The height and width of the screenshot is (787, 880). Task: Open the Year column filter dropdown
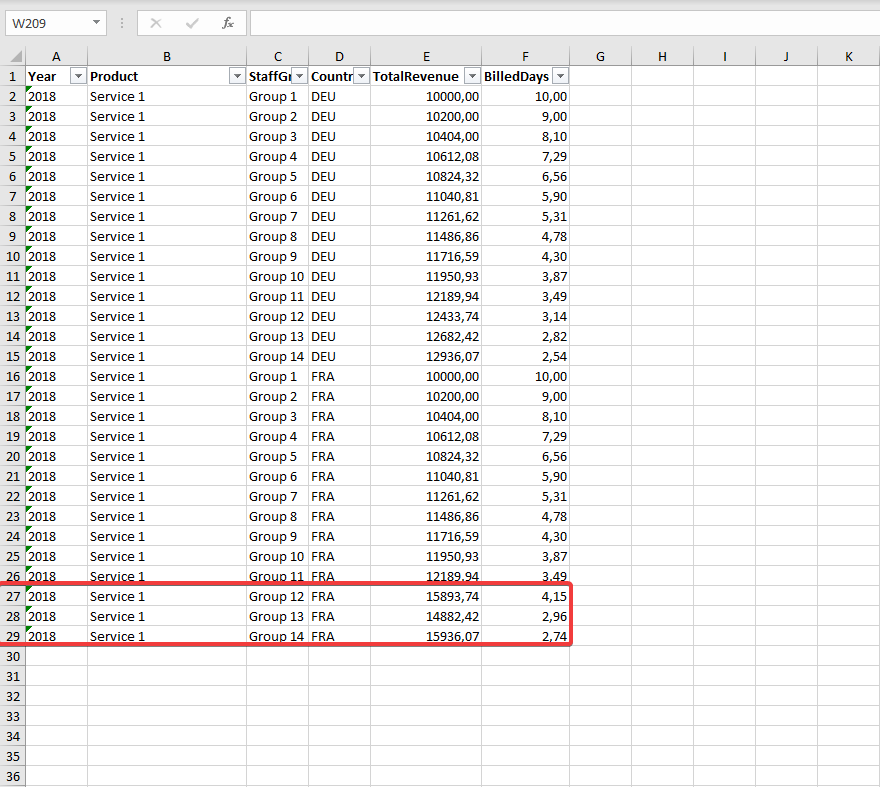click(x=78, y=77)
